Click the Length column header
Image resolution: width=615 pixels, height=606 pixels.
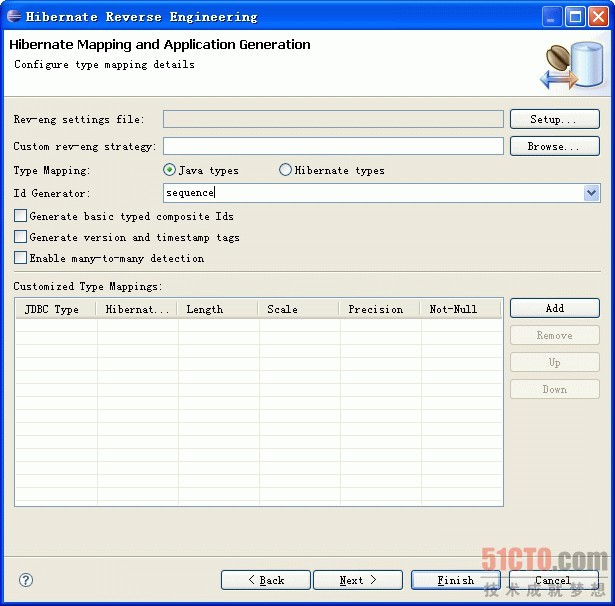coord(218,309)
